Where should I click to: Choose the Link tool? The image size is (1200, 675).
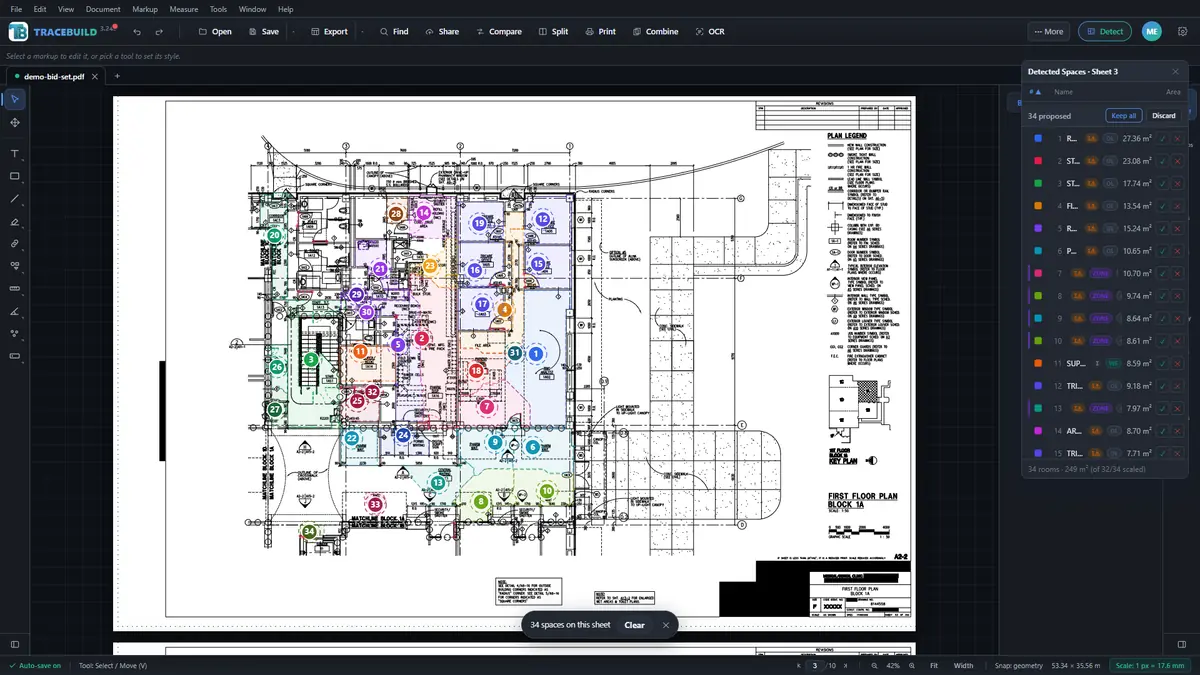14,243
